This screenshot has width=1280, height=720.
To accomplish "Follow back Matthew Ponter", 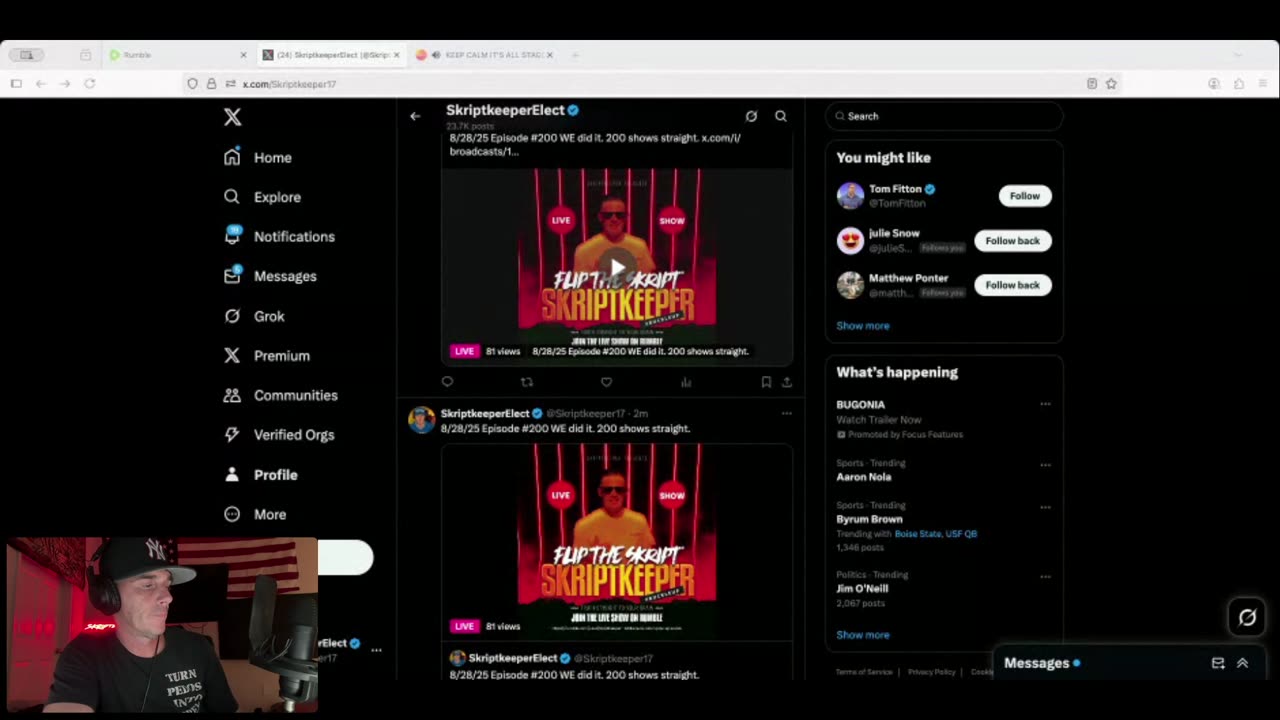I will [x=1012, y=285].
